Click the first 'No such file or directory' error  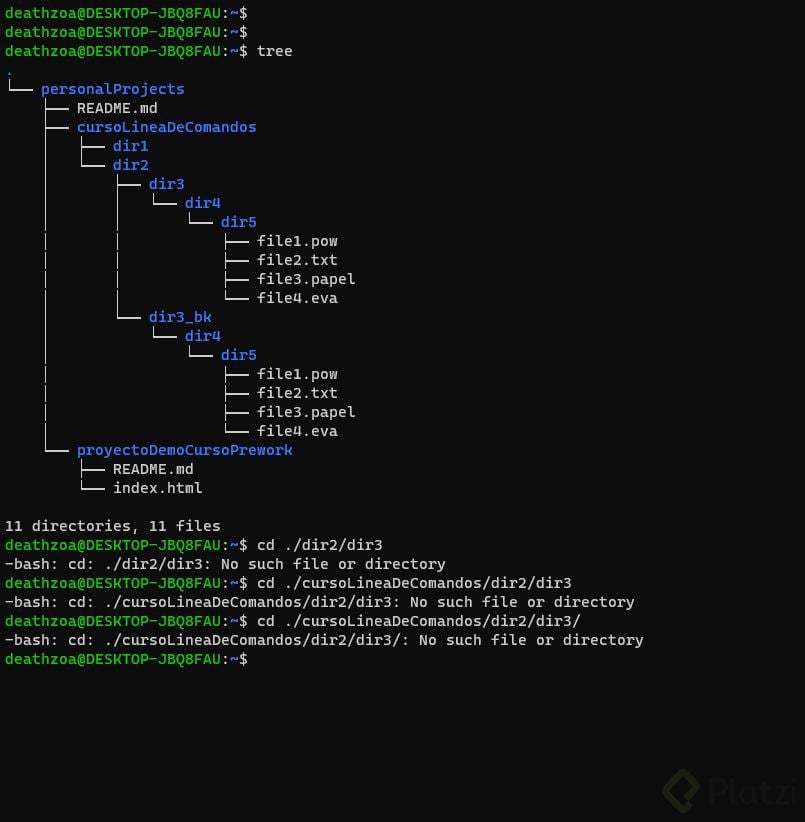[x=333, y=564]
